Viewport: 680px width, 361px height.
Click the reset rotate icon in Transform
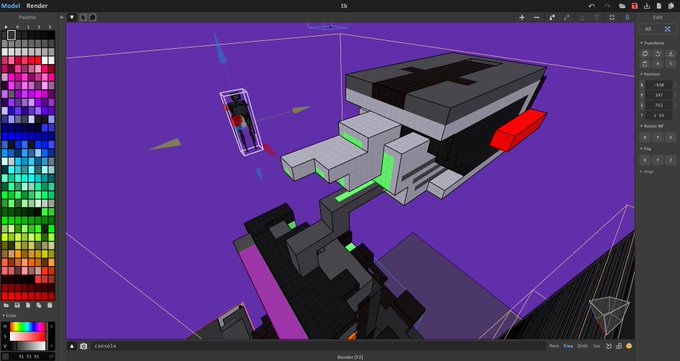[x=658, y=54]
